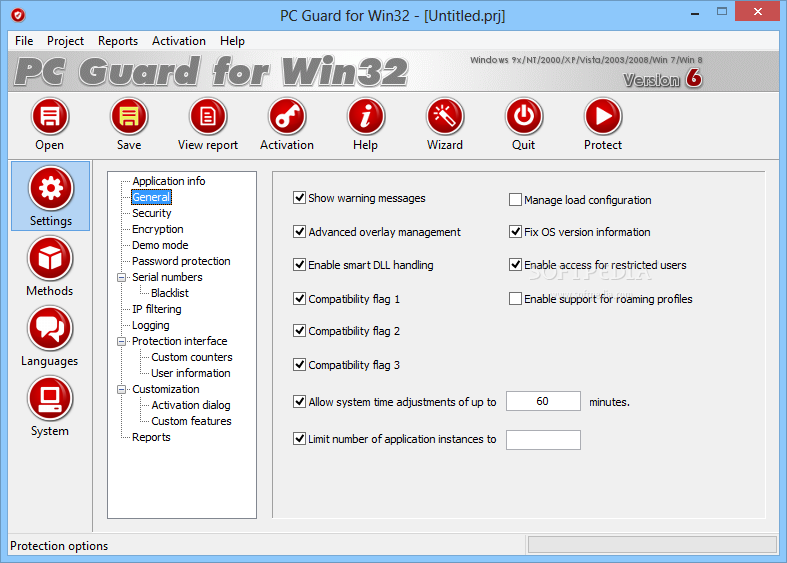787x563 pixels.
Task: Maximize the PC Guard window
Action: [x=722, y=12]
